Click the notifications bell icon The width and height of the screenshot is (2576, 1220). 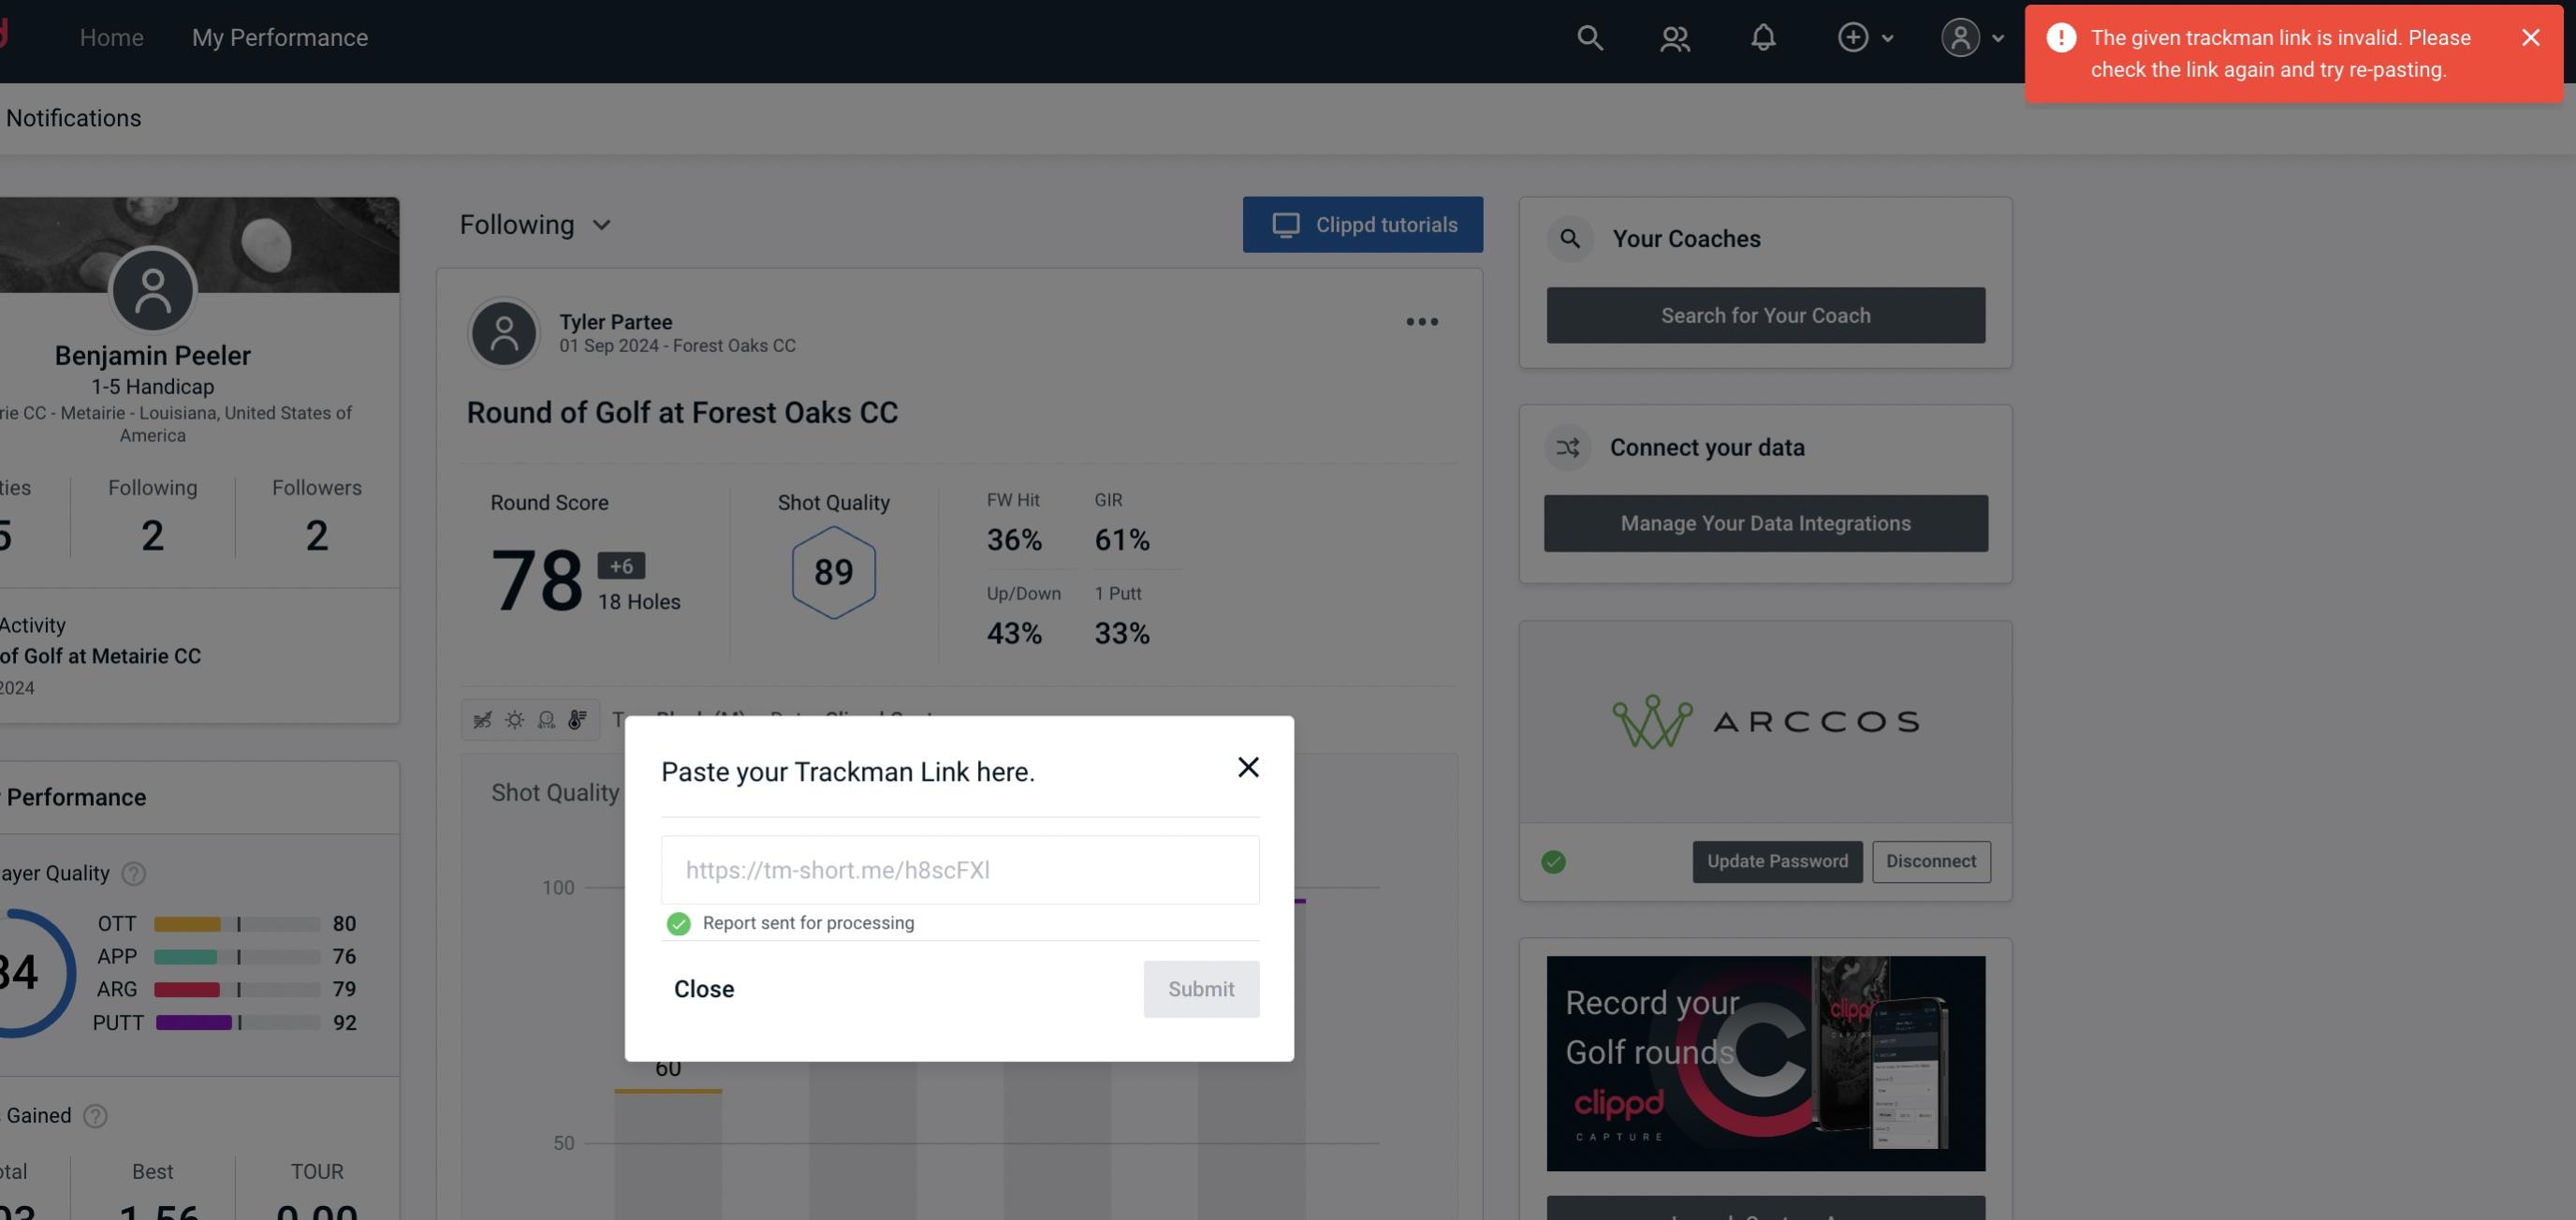(1763, 37)
